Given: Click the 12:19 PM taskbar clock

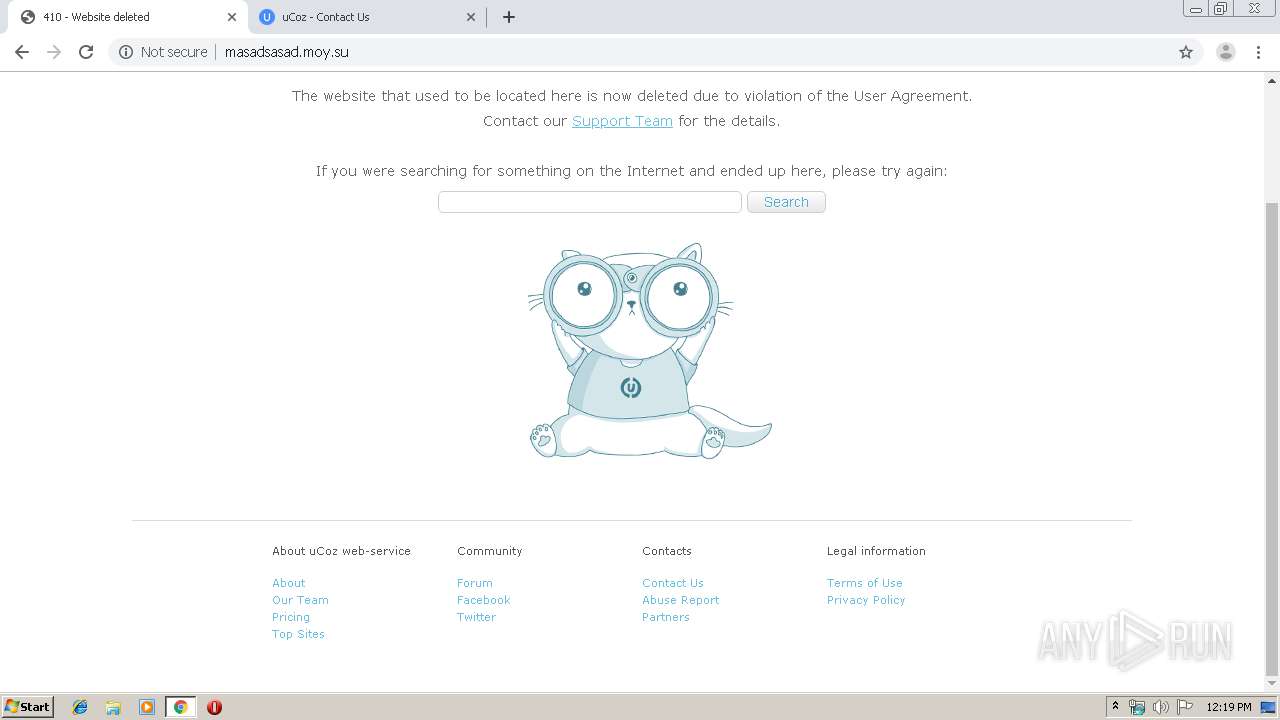Looking at the screenshot, I should point(1229,707).
